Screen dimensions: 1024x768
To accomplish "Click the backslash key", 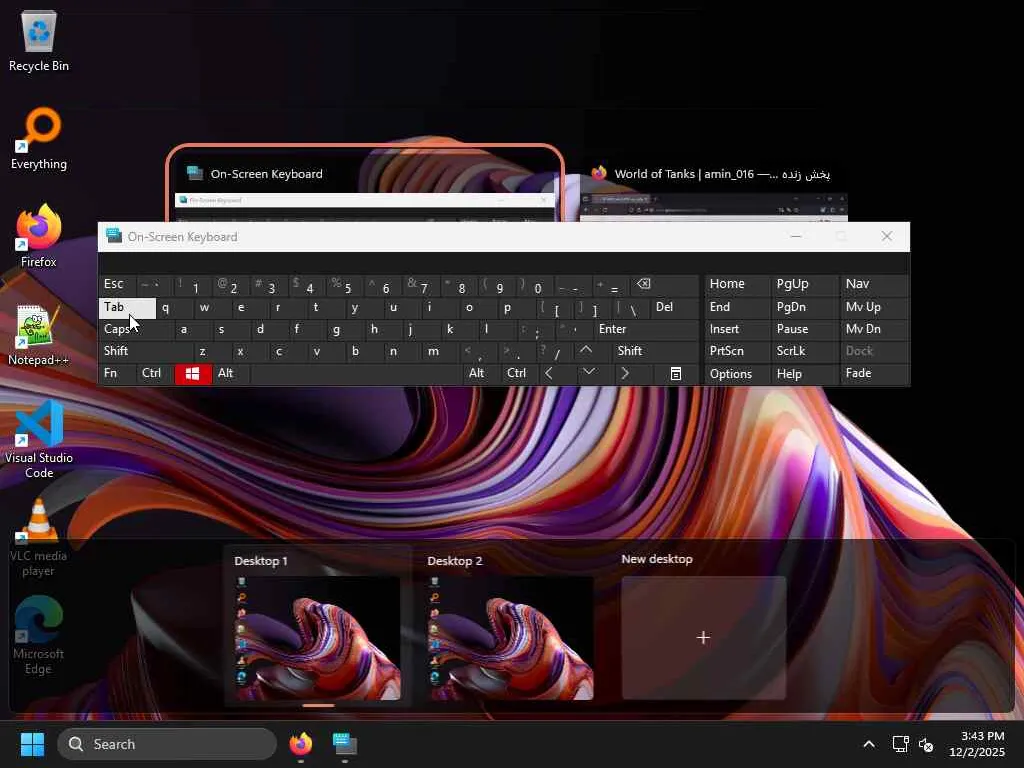I will (631, 307).
